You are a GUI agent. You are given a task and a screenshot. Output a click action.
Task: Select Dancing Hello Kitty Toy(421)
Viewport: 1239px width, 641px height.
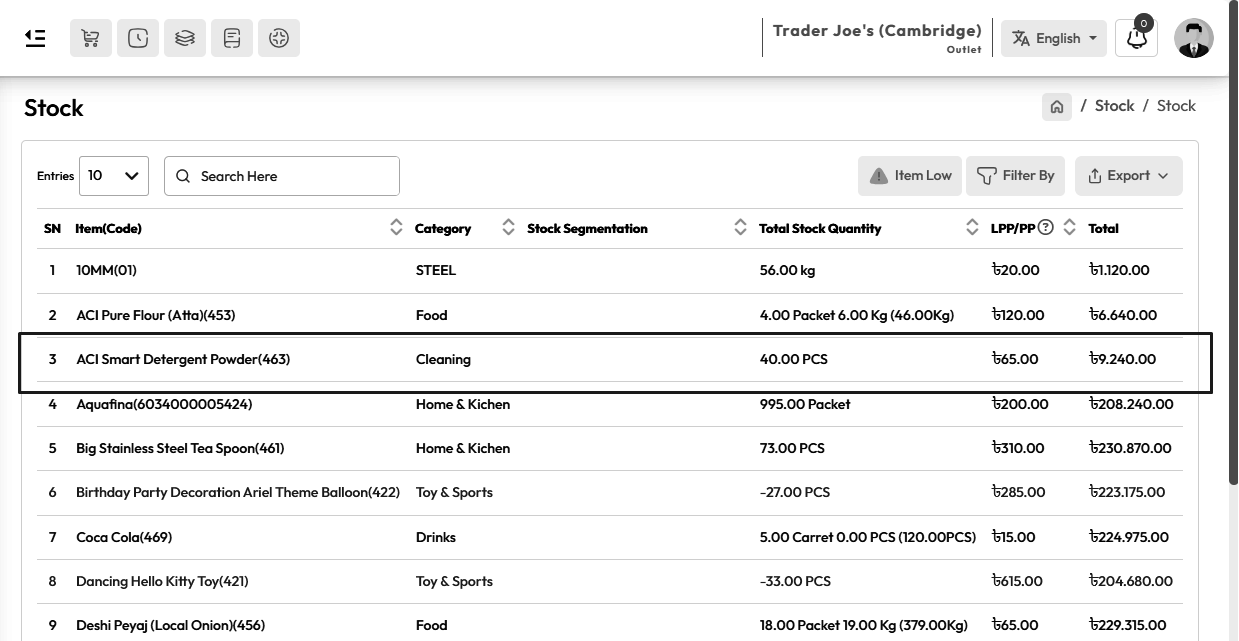point(162,581)
